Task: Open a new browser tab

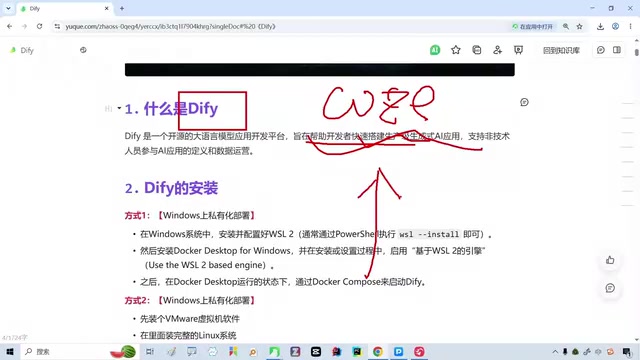Action: (x=122, y=9)
